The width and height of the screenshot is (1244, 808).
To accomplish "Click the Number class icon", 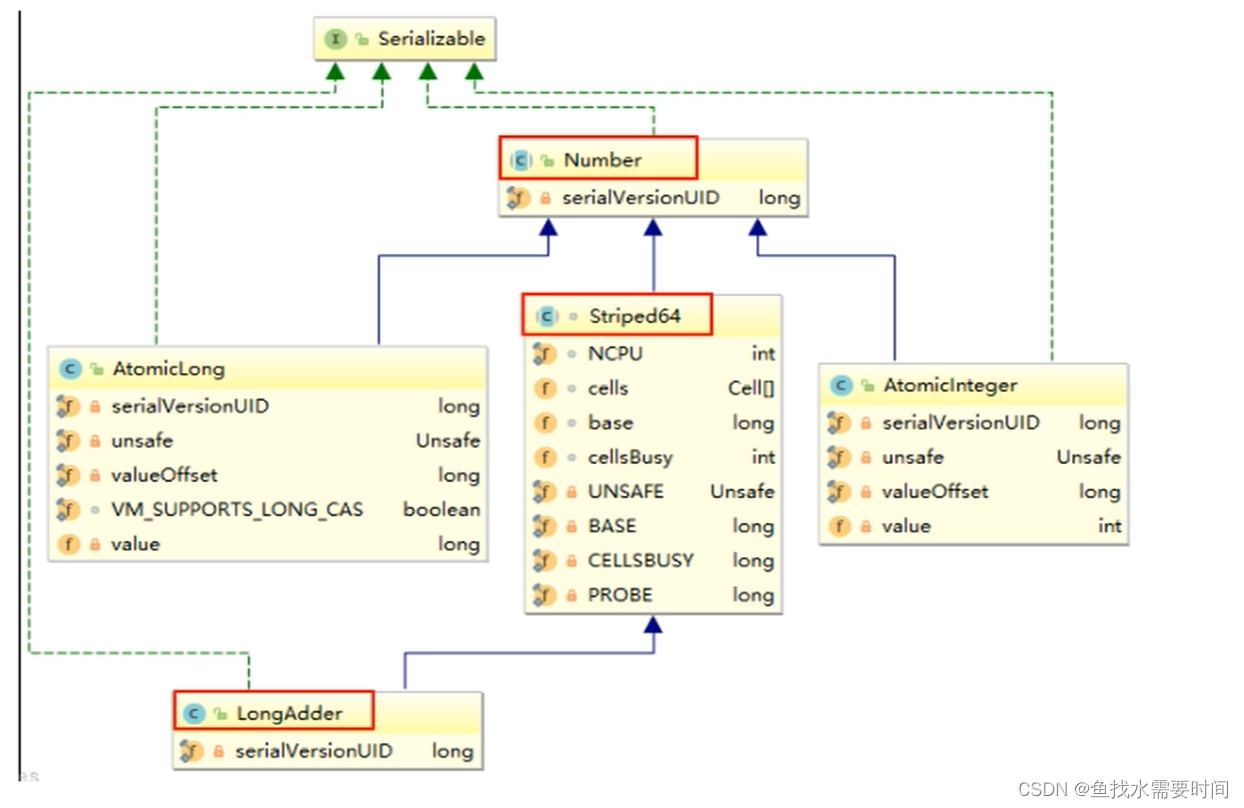I will (x=520, y=160).
